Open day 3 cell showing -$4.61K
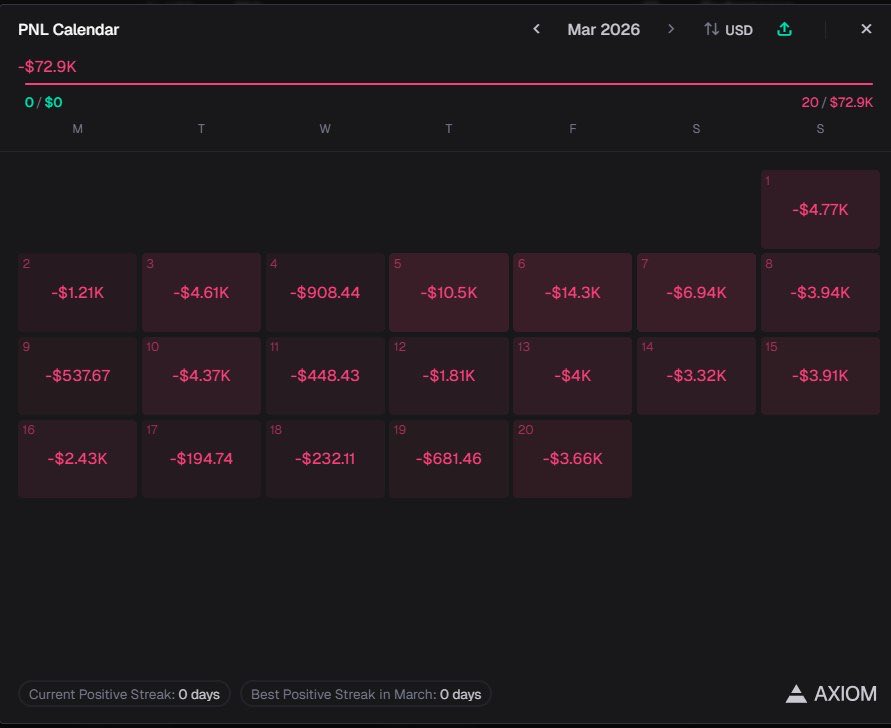Image resolution: width=891 pixels, height=728 pixels. [201, 292]
